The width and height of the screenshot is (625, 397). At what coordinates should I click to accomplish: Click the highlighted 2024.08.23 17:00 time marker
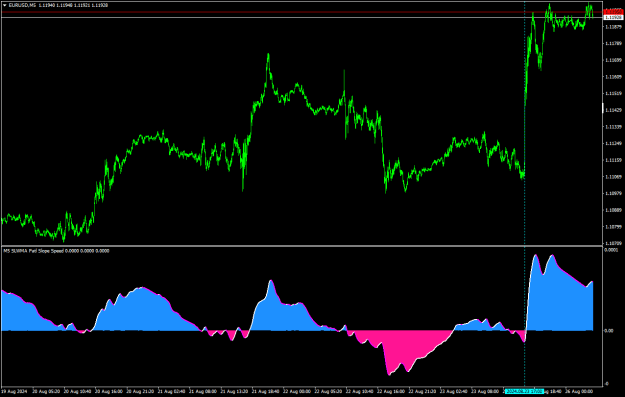click(524, 391)
